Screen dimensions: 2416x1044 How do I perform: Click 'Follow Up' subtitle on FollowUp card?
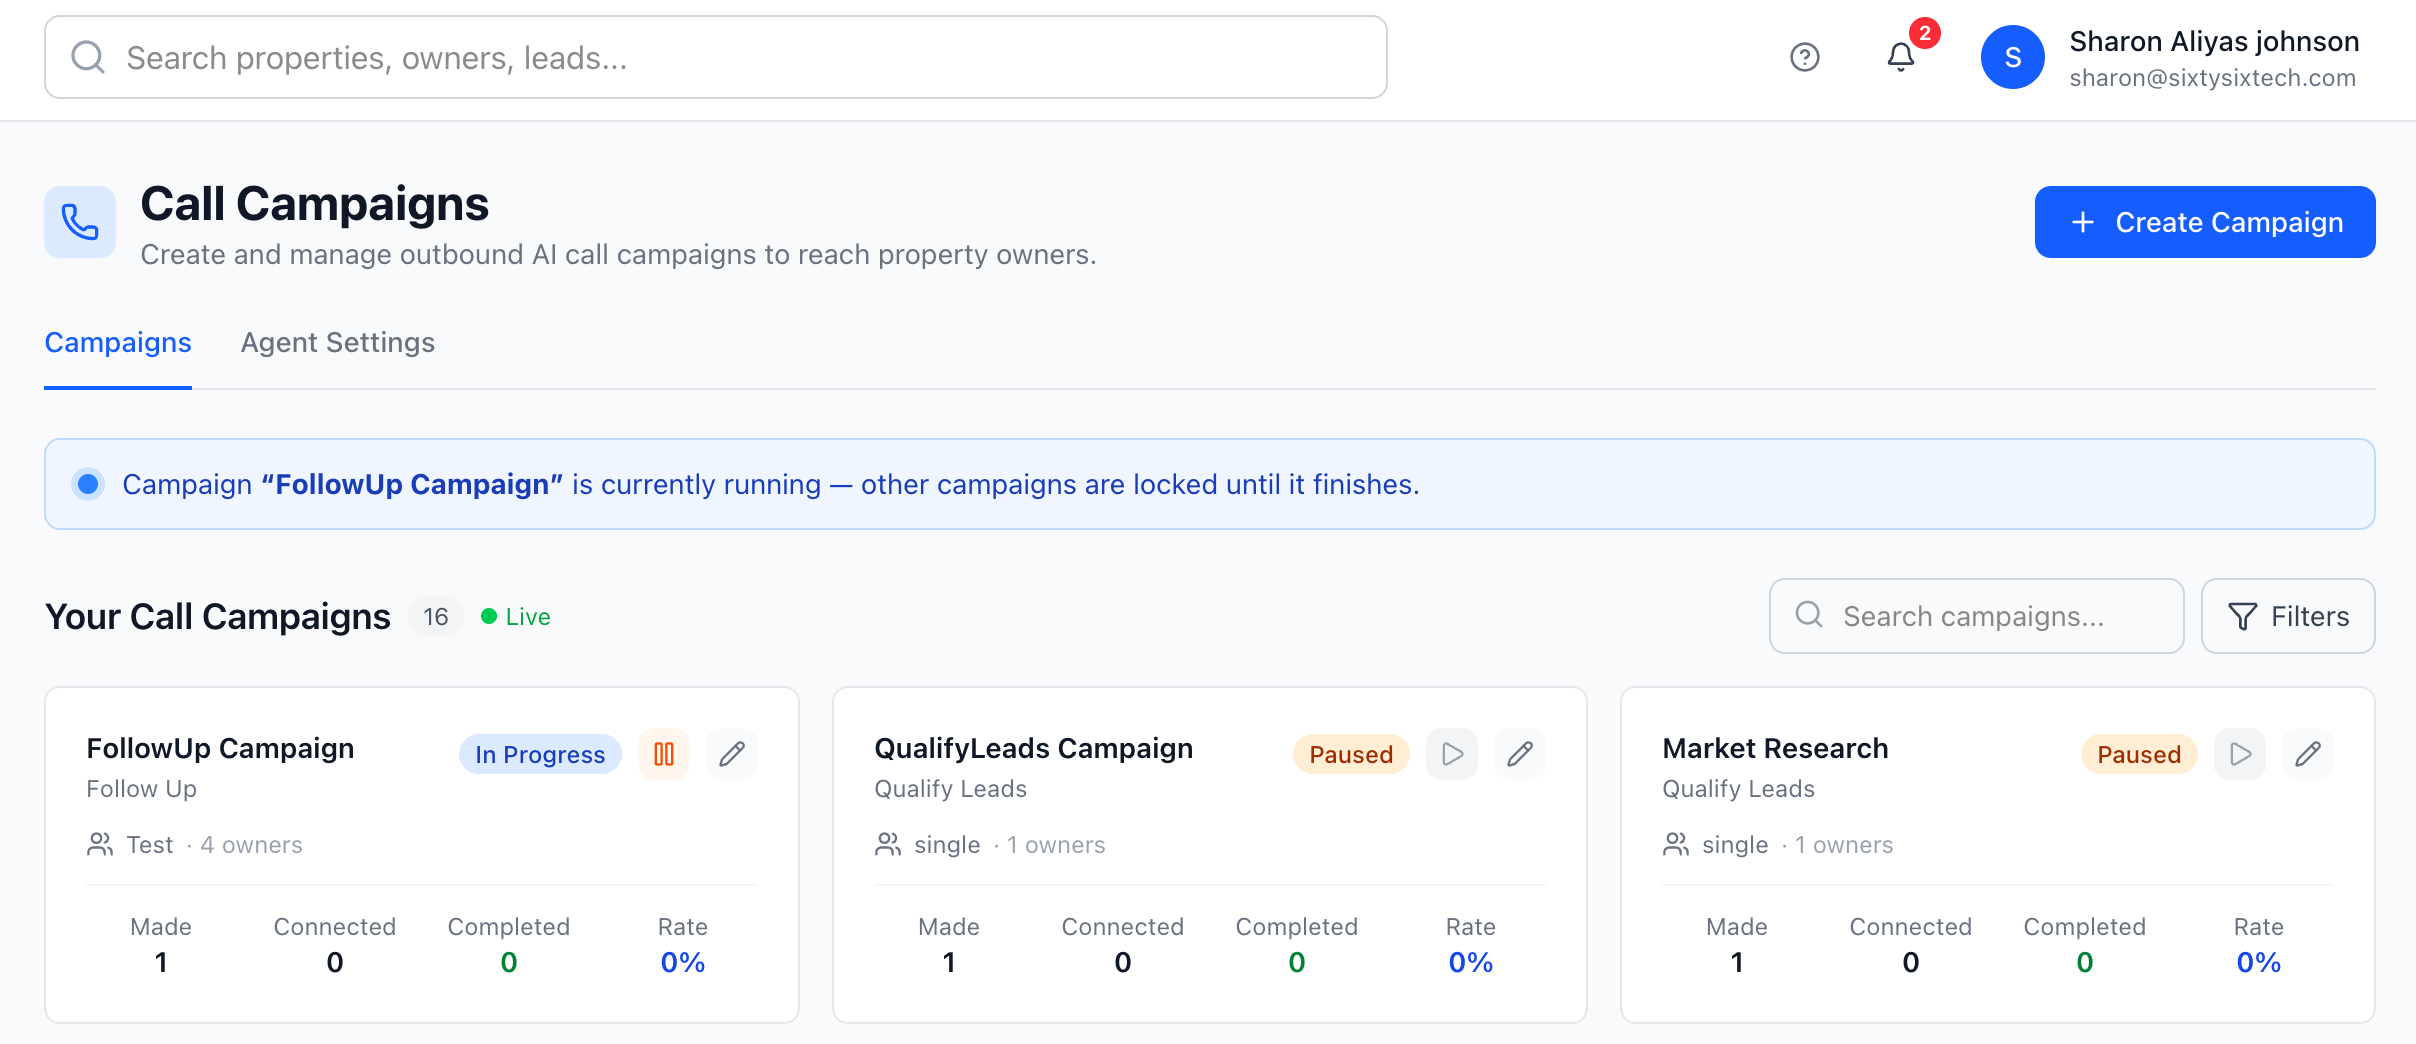142,789
